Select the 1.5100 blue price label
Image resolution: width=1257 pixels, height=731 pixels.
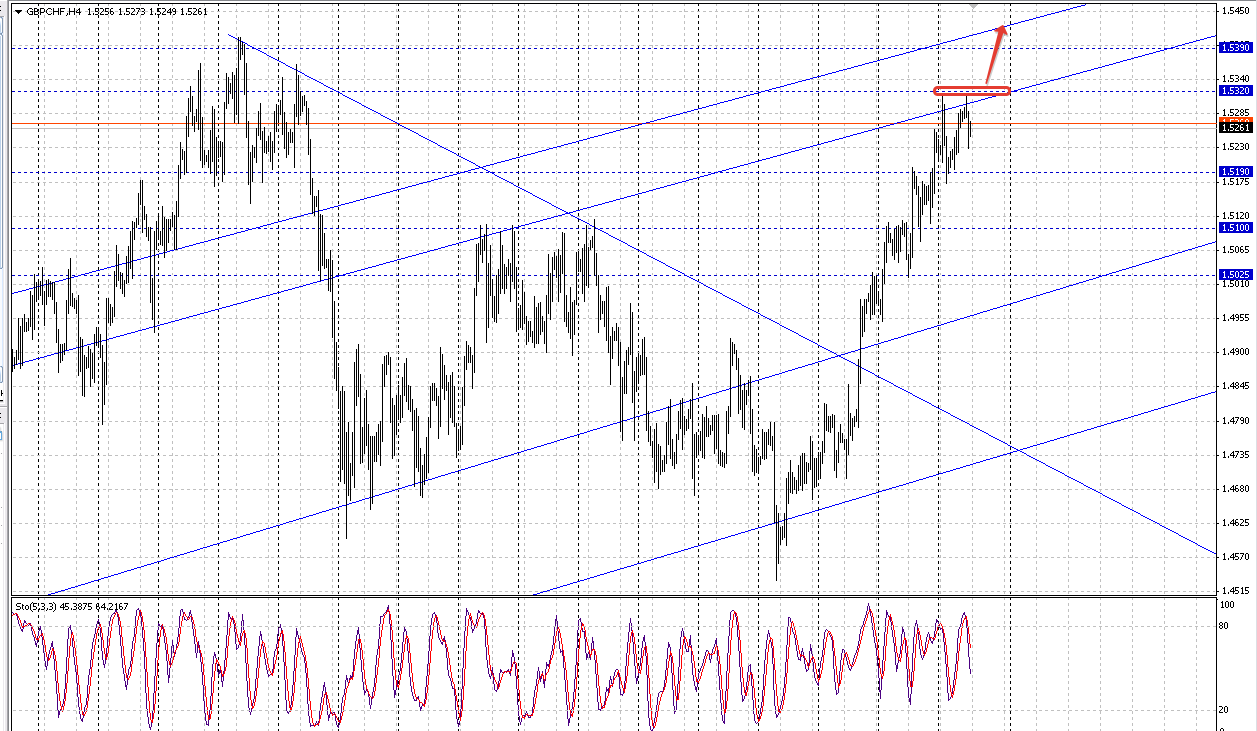pos(1236,228)
